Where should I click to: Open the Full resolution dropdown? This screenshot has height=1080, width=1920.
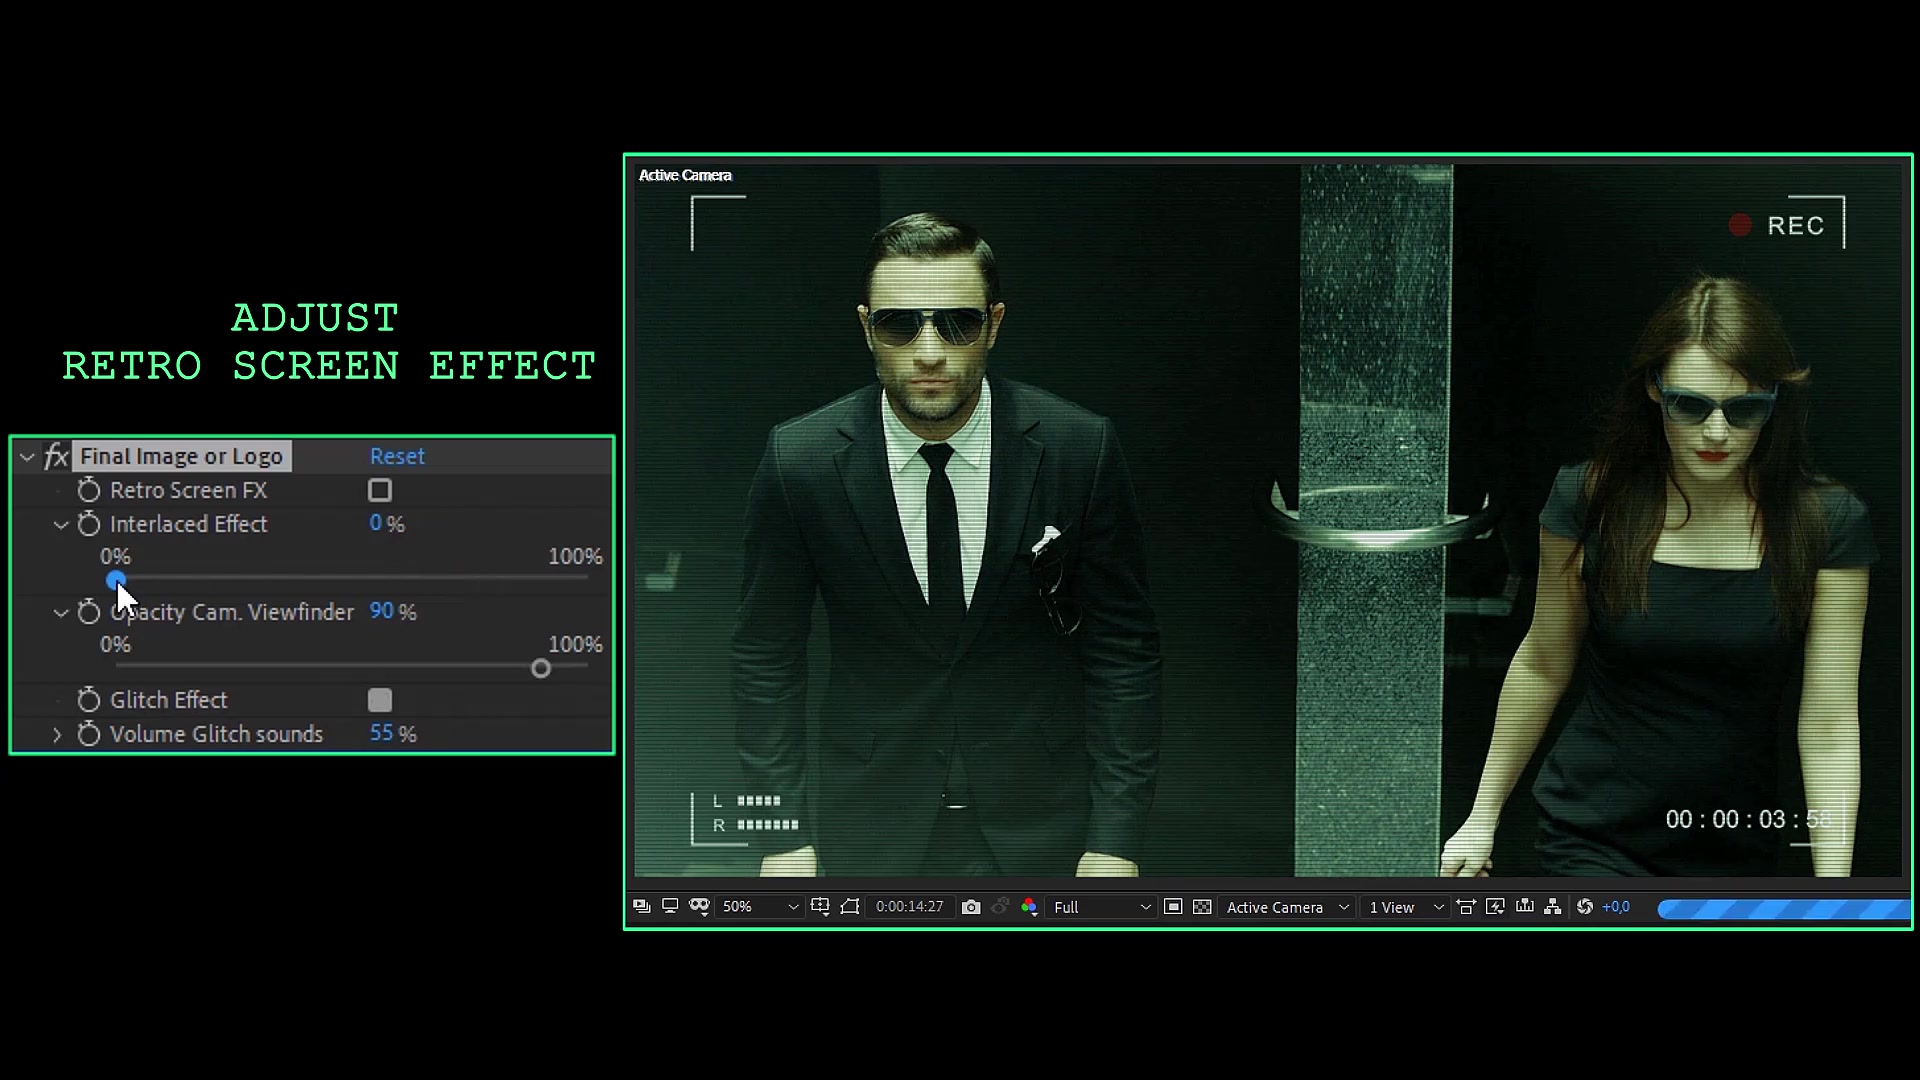point(1102,907)
